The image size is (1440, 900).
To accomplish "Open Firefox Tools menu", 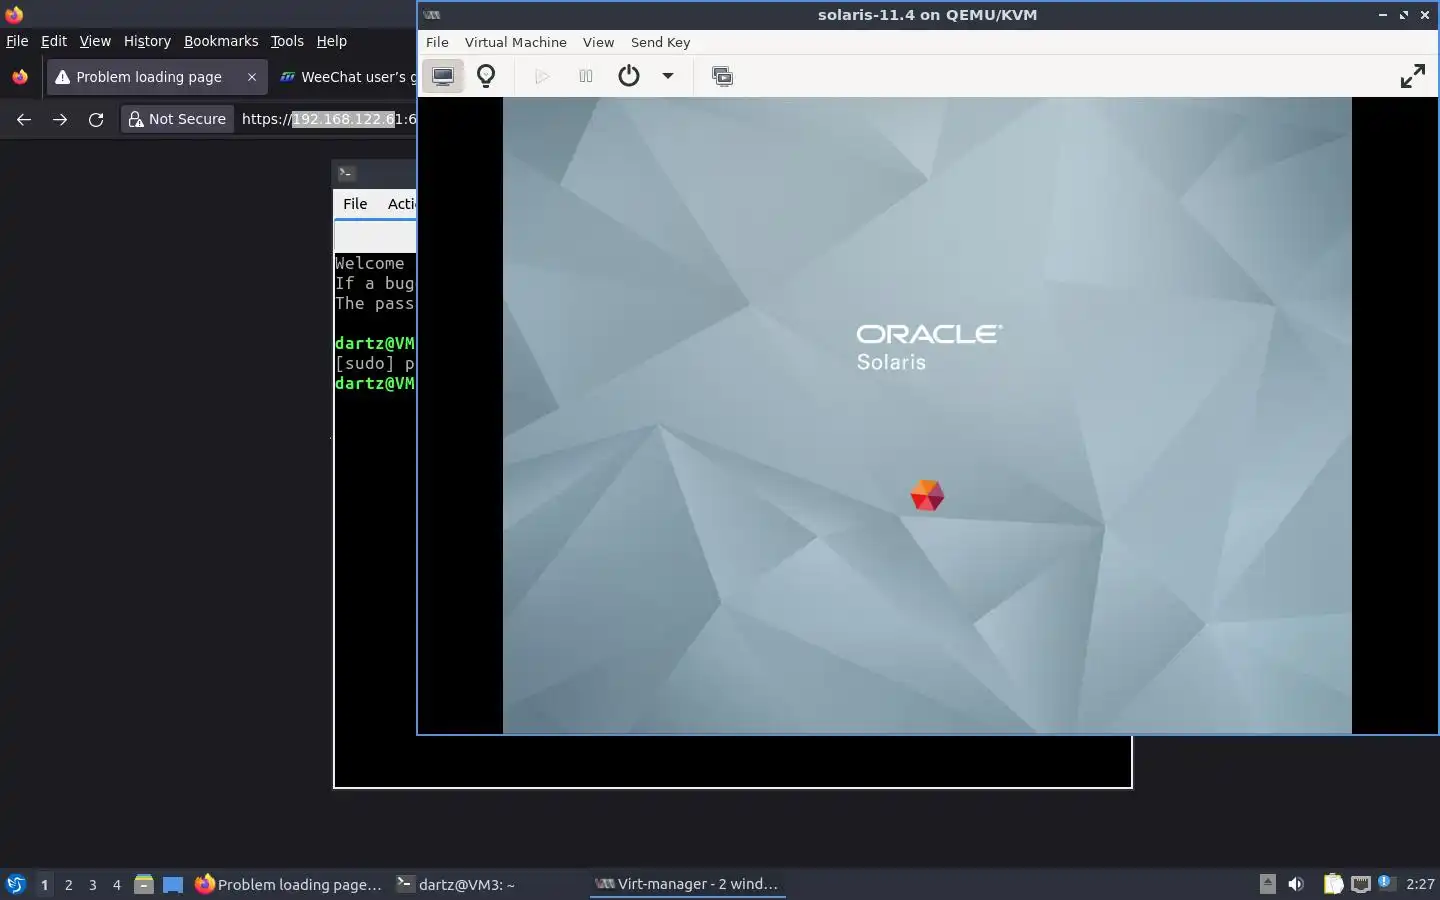I will pos(287,41).
